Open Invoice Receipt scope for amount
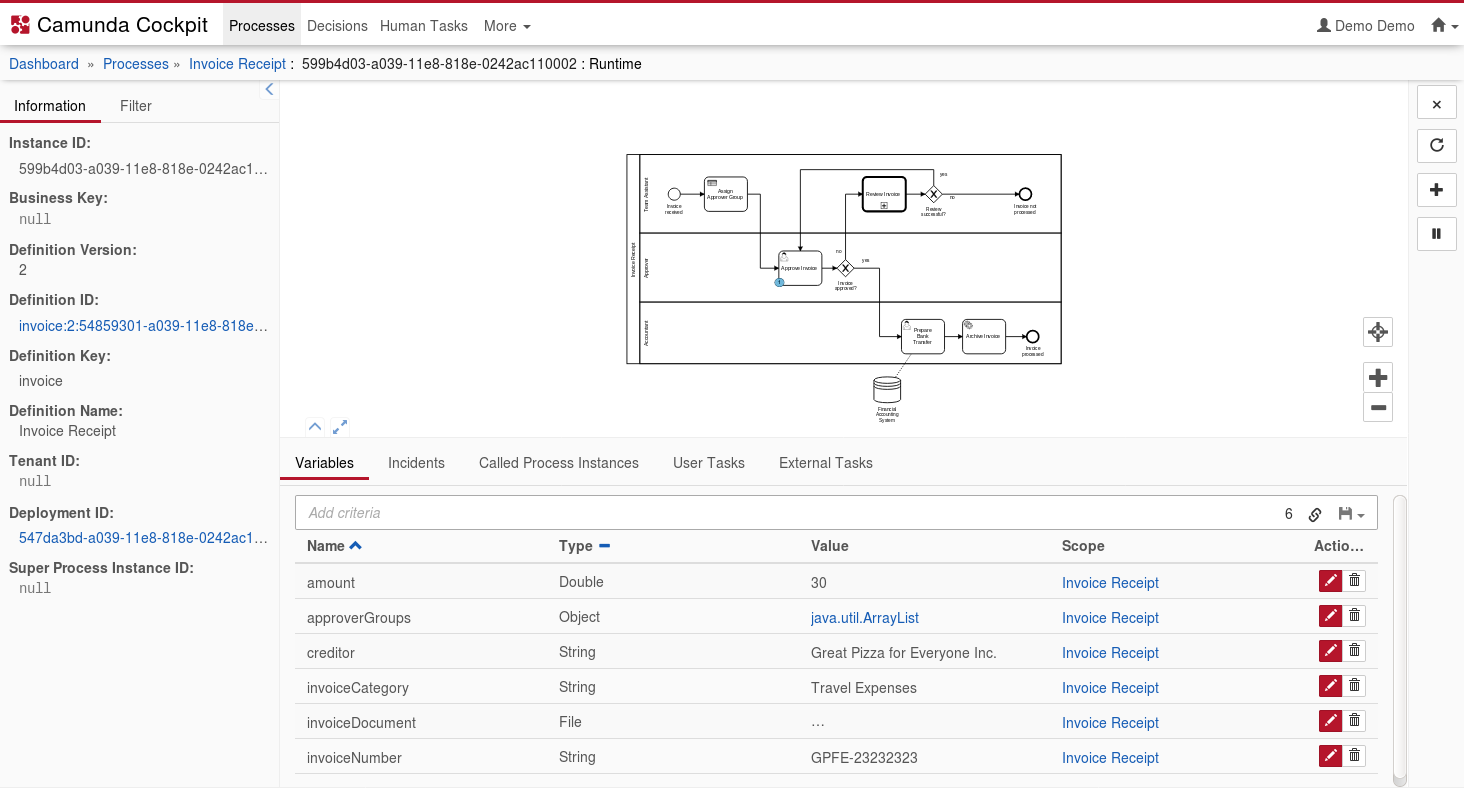Image resolution: width=1464 pixels, height=796 pixels. (x=1110, y=583)
